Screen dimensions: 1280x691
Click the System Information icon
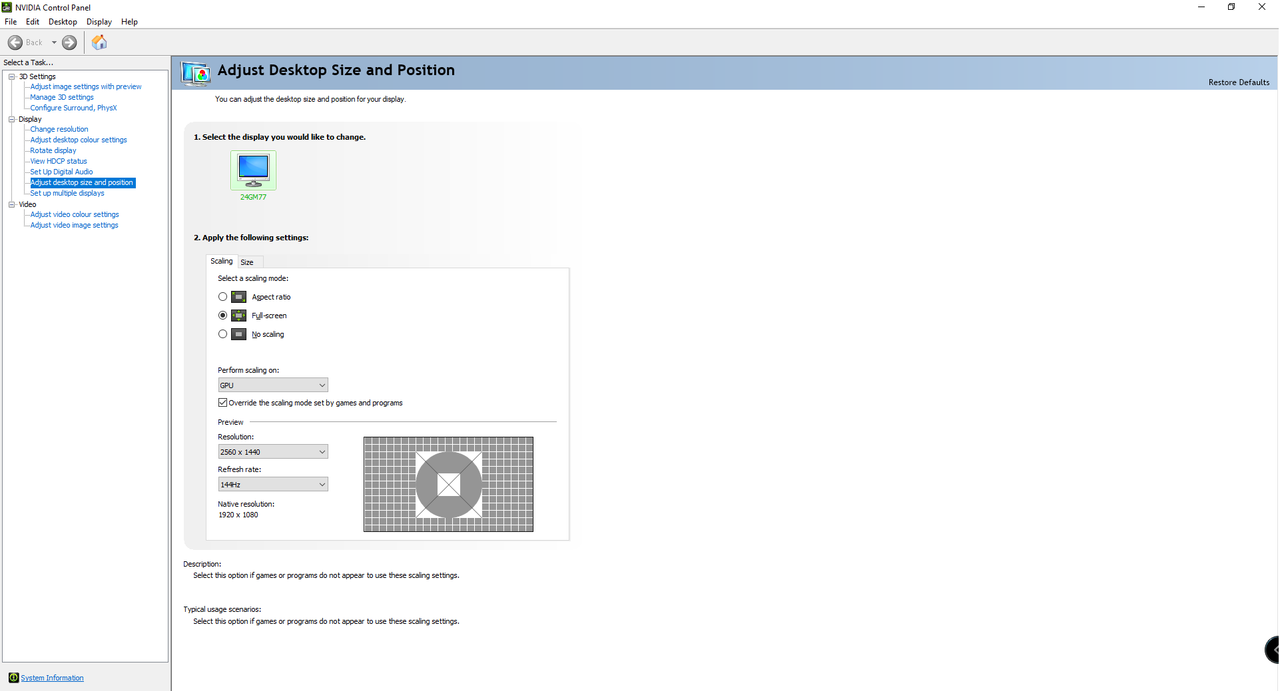click(14, 677)
